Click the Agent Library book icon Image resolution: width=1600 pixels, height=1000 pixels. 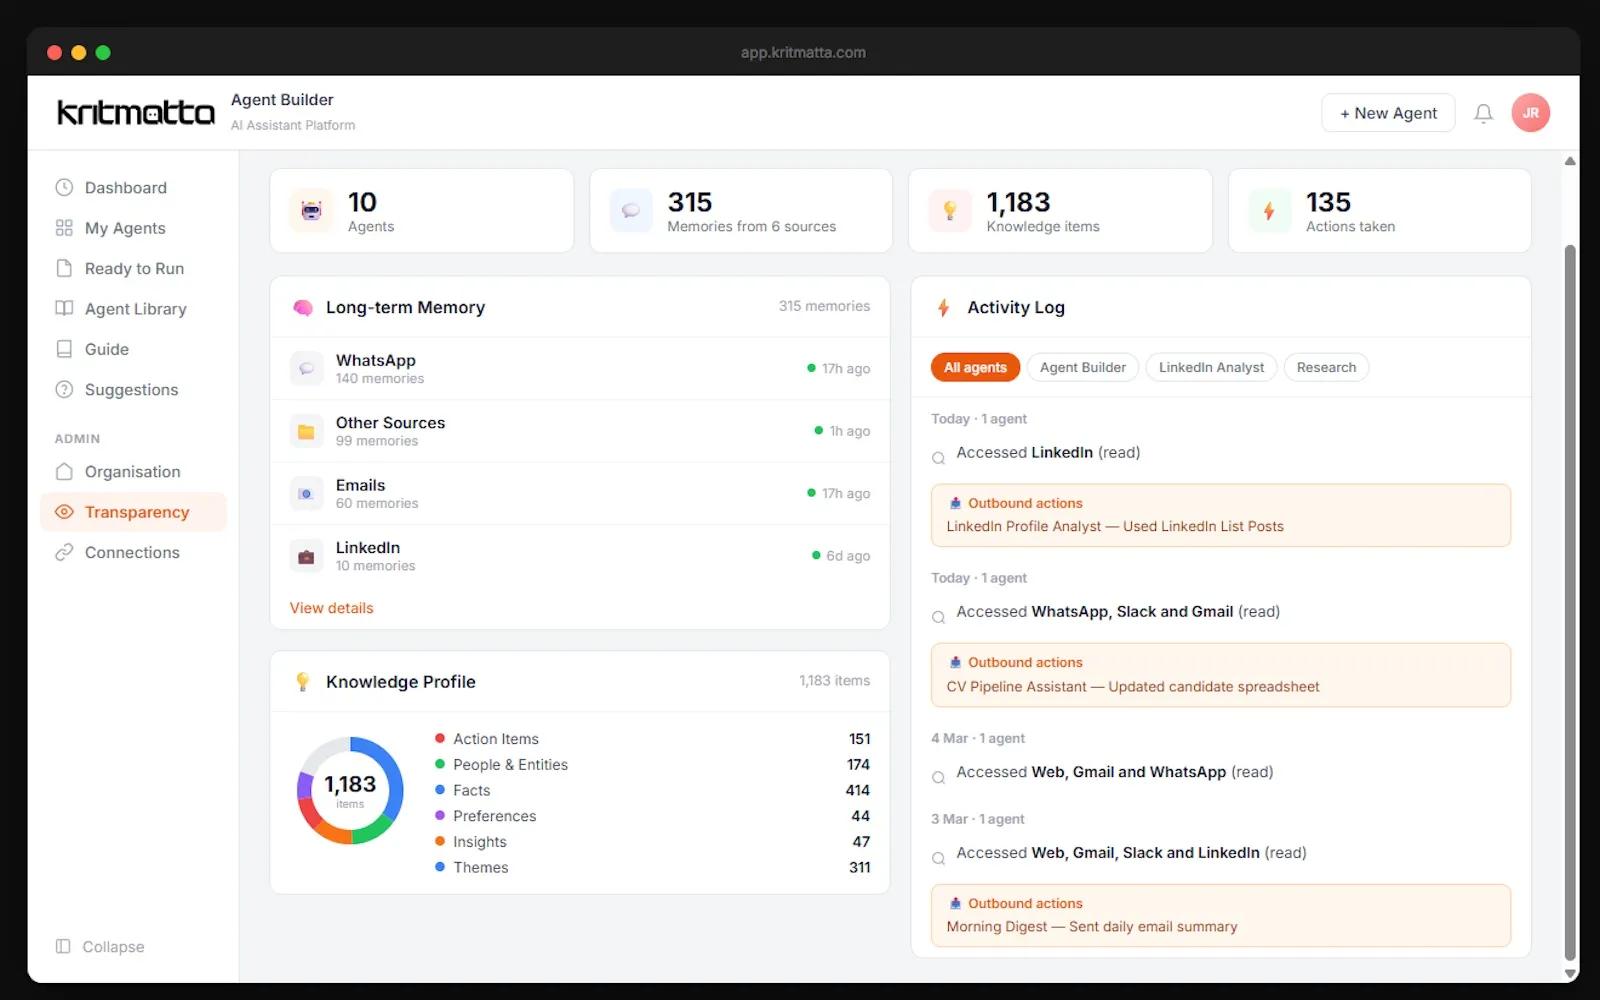64,309
